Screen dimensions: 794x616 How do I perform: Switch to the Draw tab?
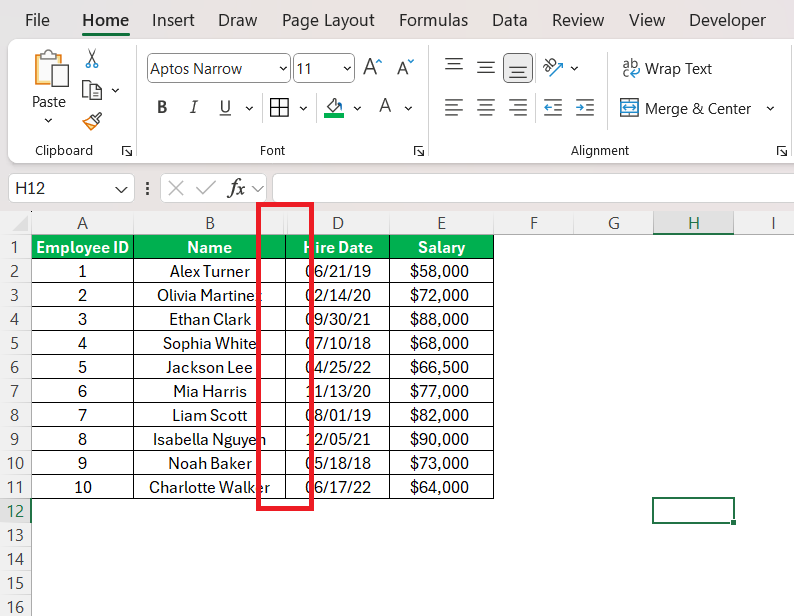pyautogui.click(x=237, y=20)
